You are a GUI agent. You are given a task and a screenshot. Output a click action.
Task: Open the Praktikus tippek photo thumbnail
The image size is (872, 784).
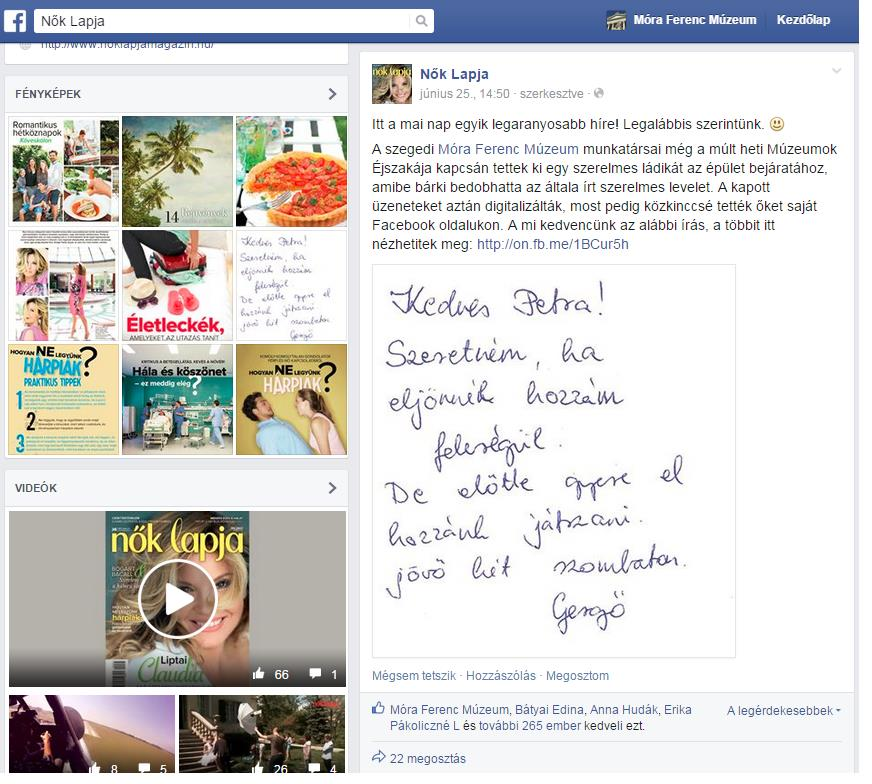pyautogui.click(x=64, y=399)
